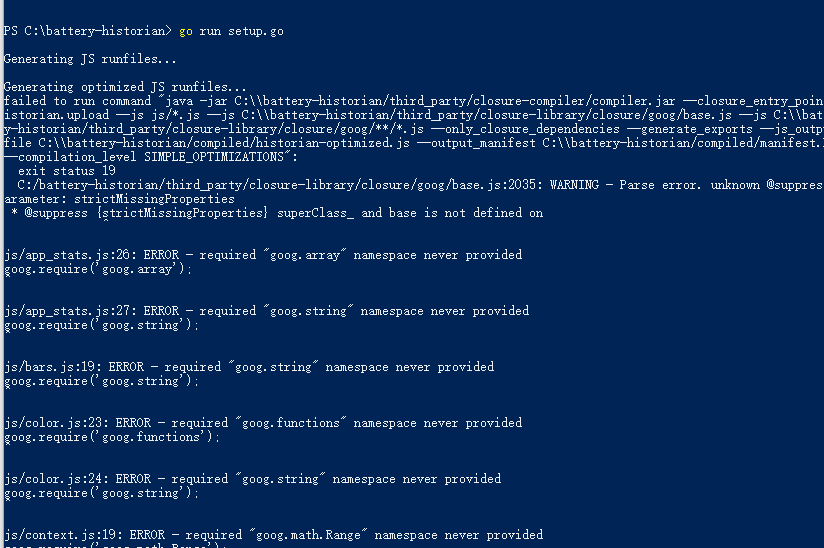Click "setup.go" in the command line
This screenshot has width=824, height=548.
(257, 31)
